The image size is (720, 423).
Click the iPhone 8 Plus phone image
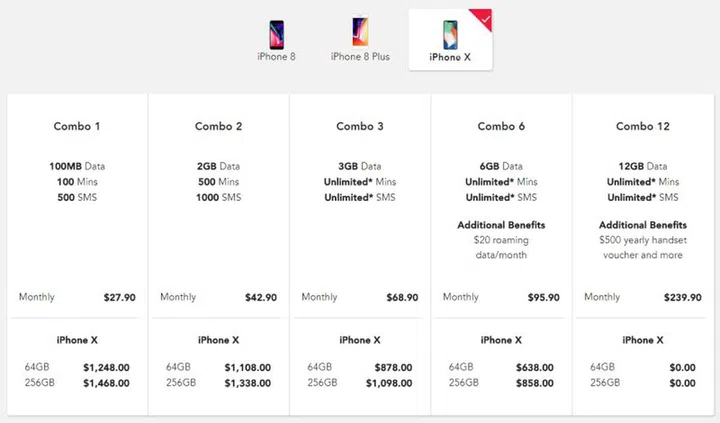click(360, 31)
